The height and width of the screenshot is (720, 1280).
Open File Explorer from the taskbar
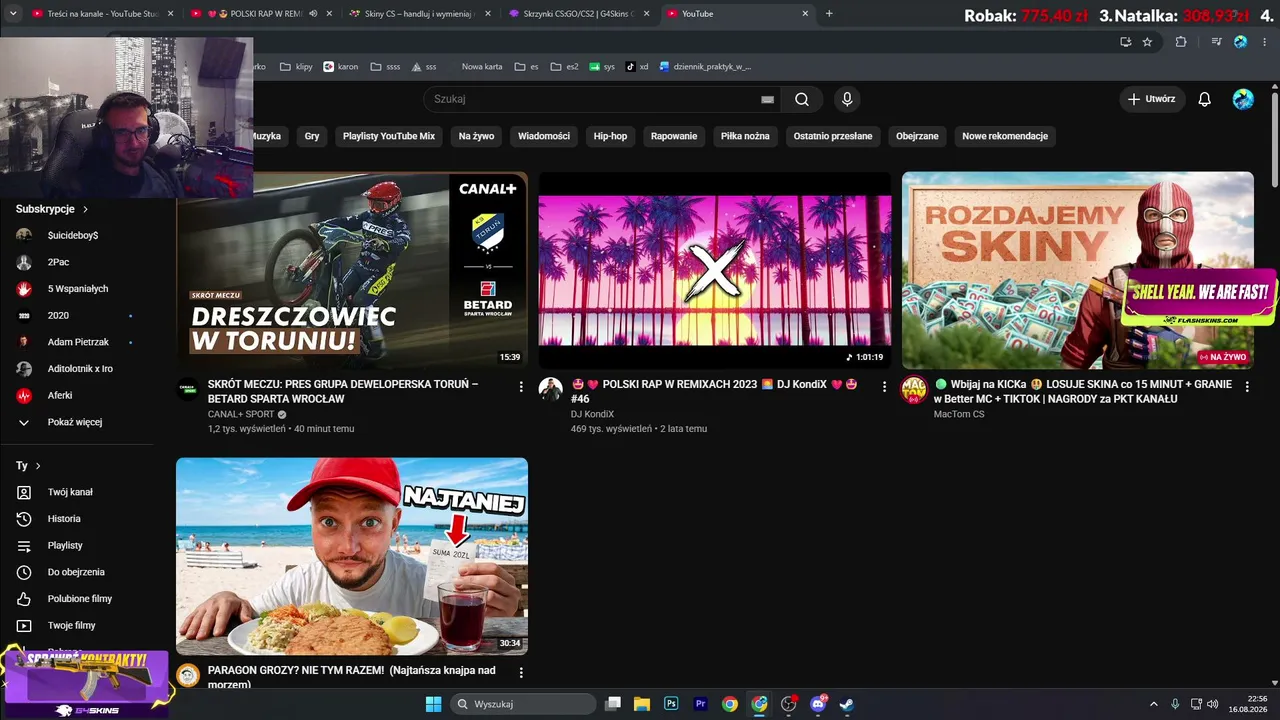[x=642, y=704]
